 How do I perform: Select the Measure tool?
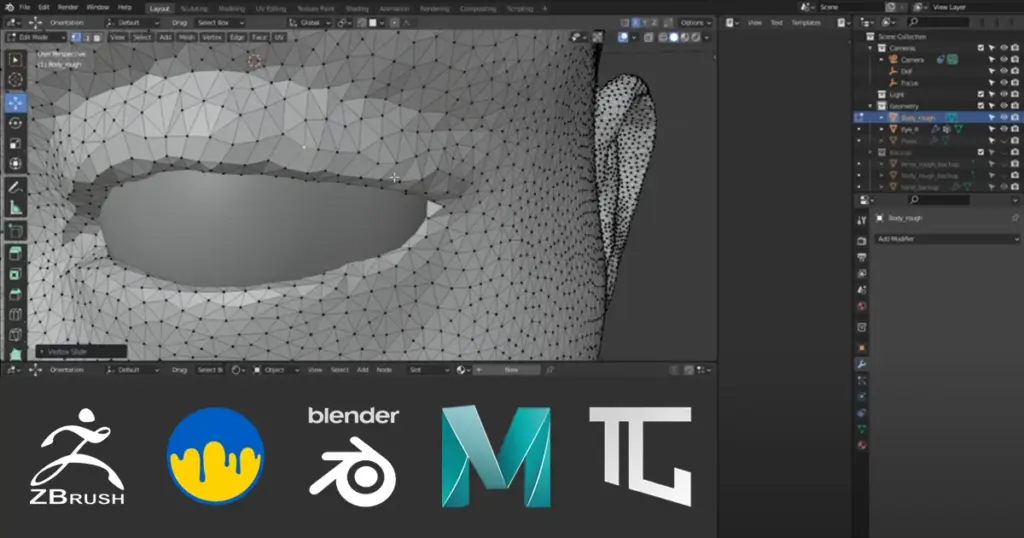[16, 208]
